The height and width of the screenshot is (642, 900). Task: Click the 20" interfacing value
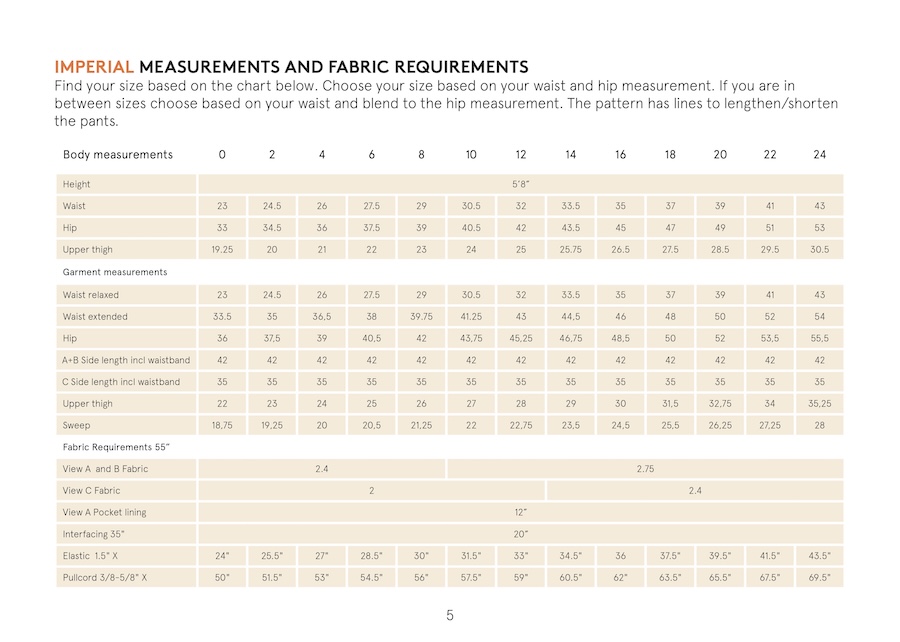point(520,535)
